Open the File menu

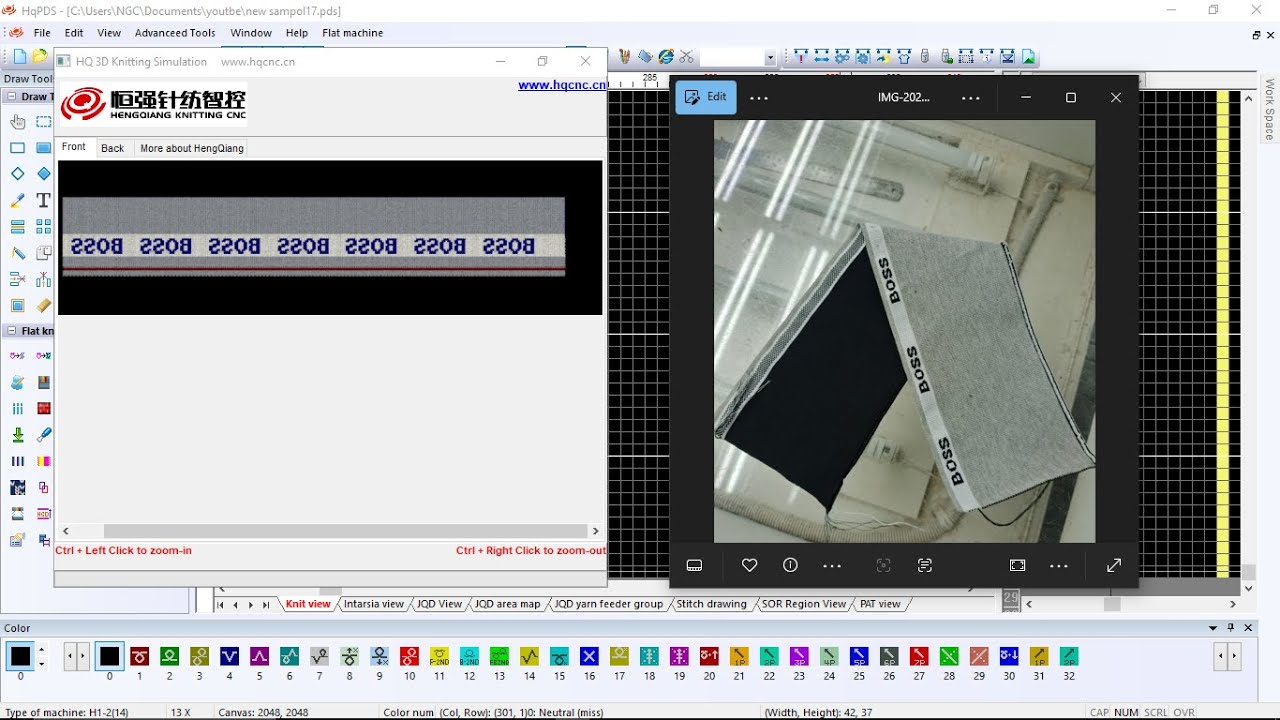coord(42,33)
